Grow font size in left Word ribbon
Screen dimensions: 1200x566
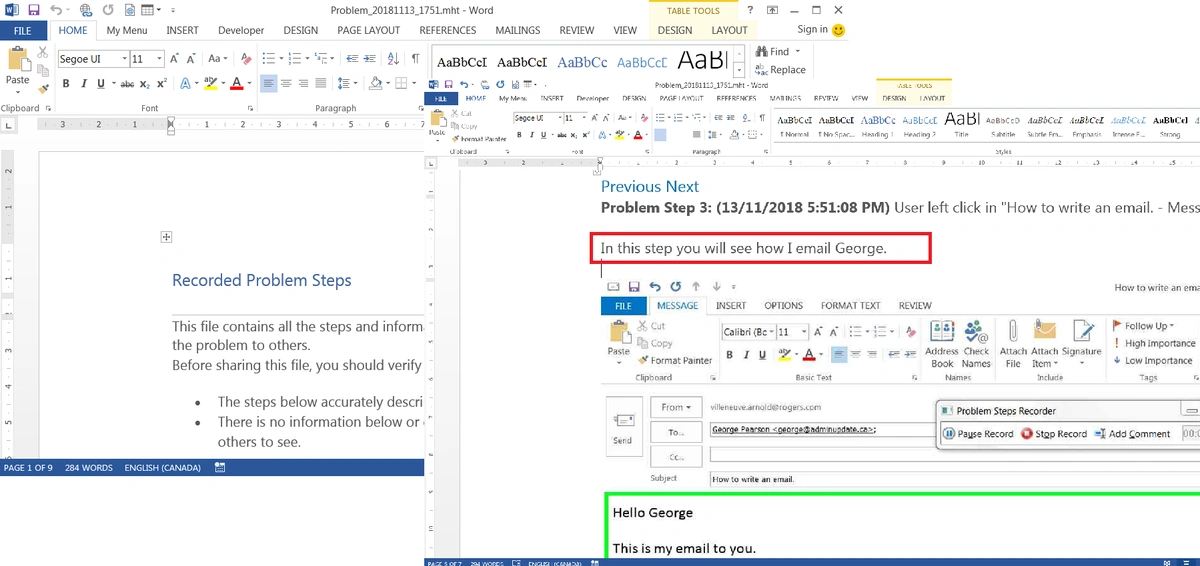point(175,58)
